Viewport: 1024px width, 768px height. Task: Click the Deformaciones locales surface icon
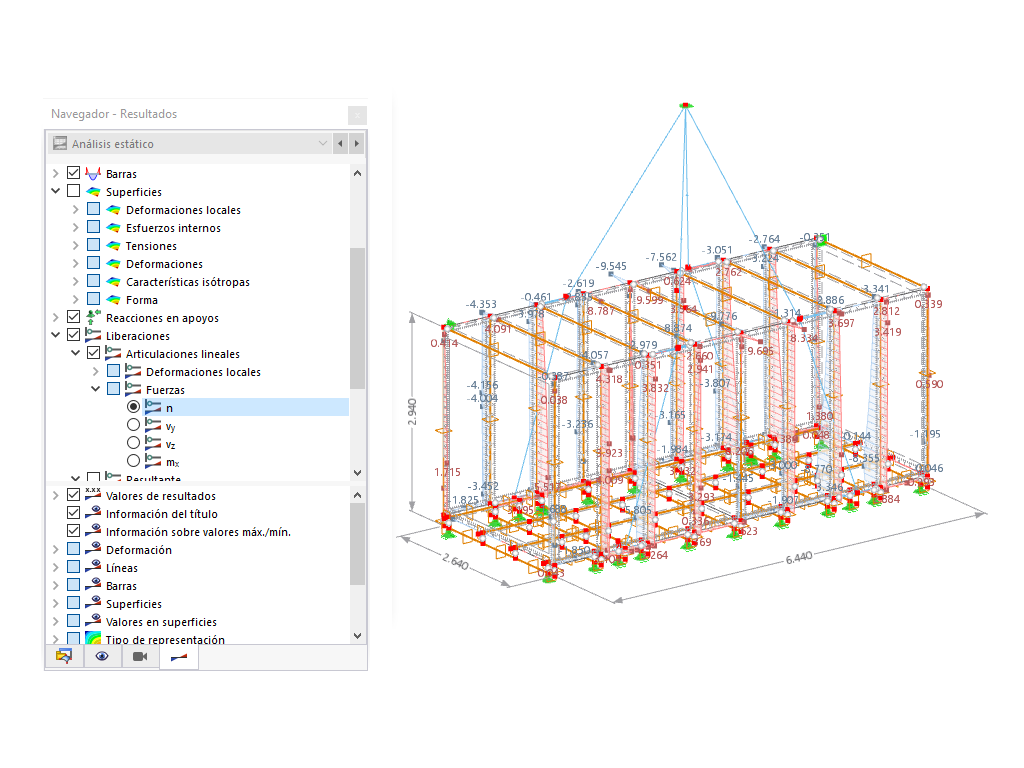click(113, 210)
